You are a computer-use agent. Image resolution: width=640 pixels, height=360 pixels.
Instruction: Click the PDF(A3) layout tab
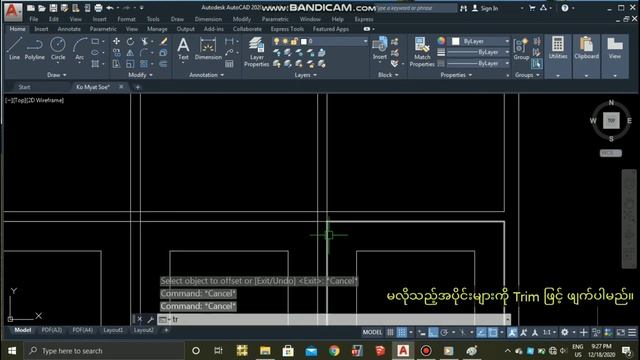coord(52,330)
